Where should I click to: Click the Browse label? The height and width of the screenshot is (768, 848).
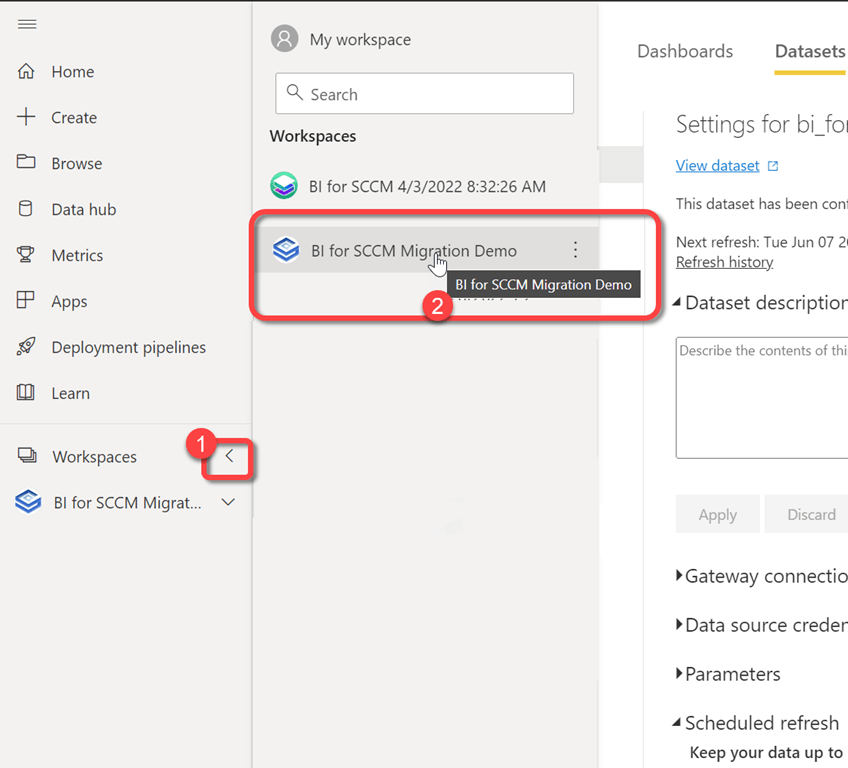(77, 164)
